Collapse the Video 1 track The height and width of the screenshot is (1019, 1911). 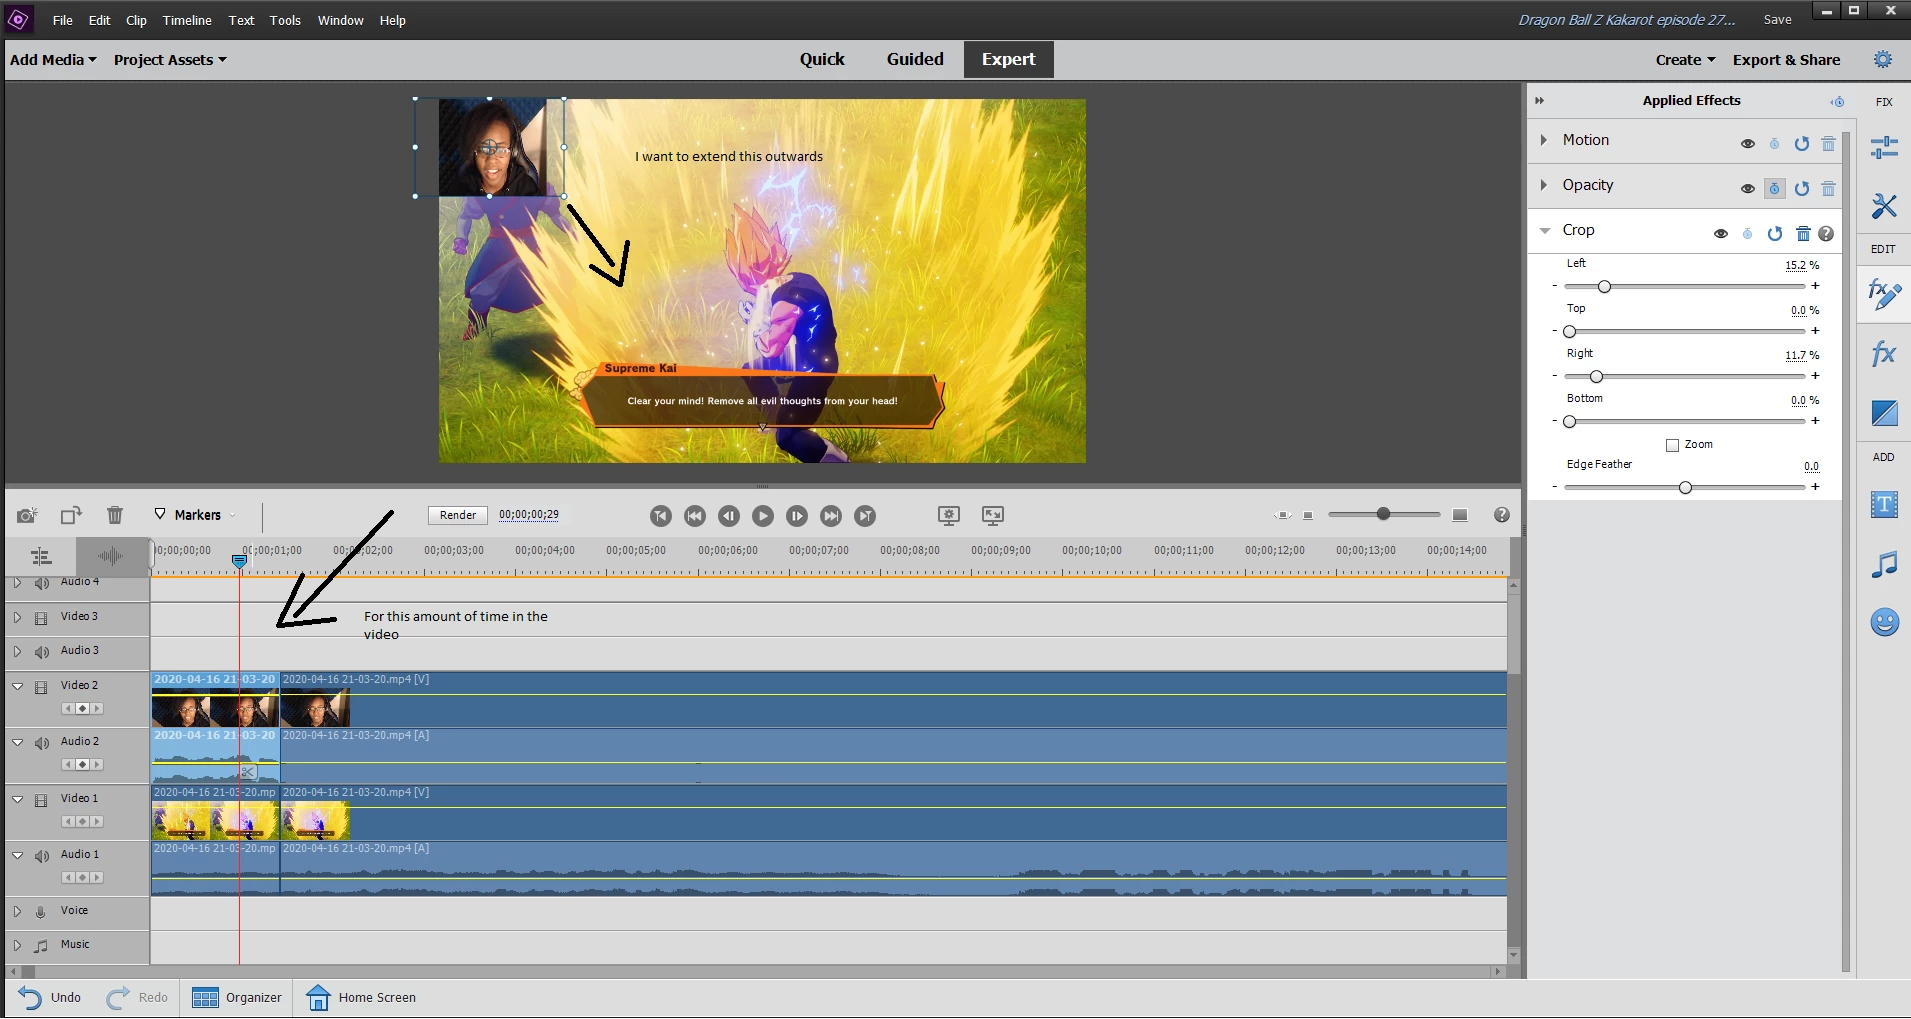17,799
